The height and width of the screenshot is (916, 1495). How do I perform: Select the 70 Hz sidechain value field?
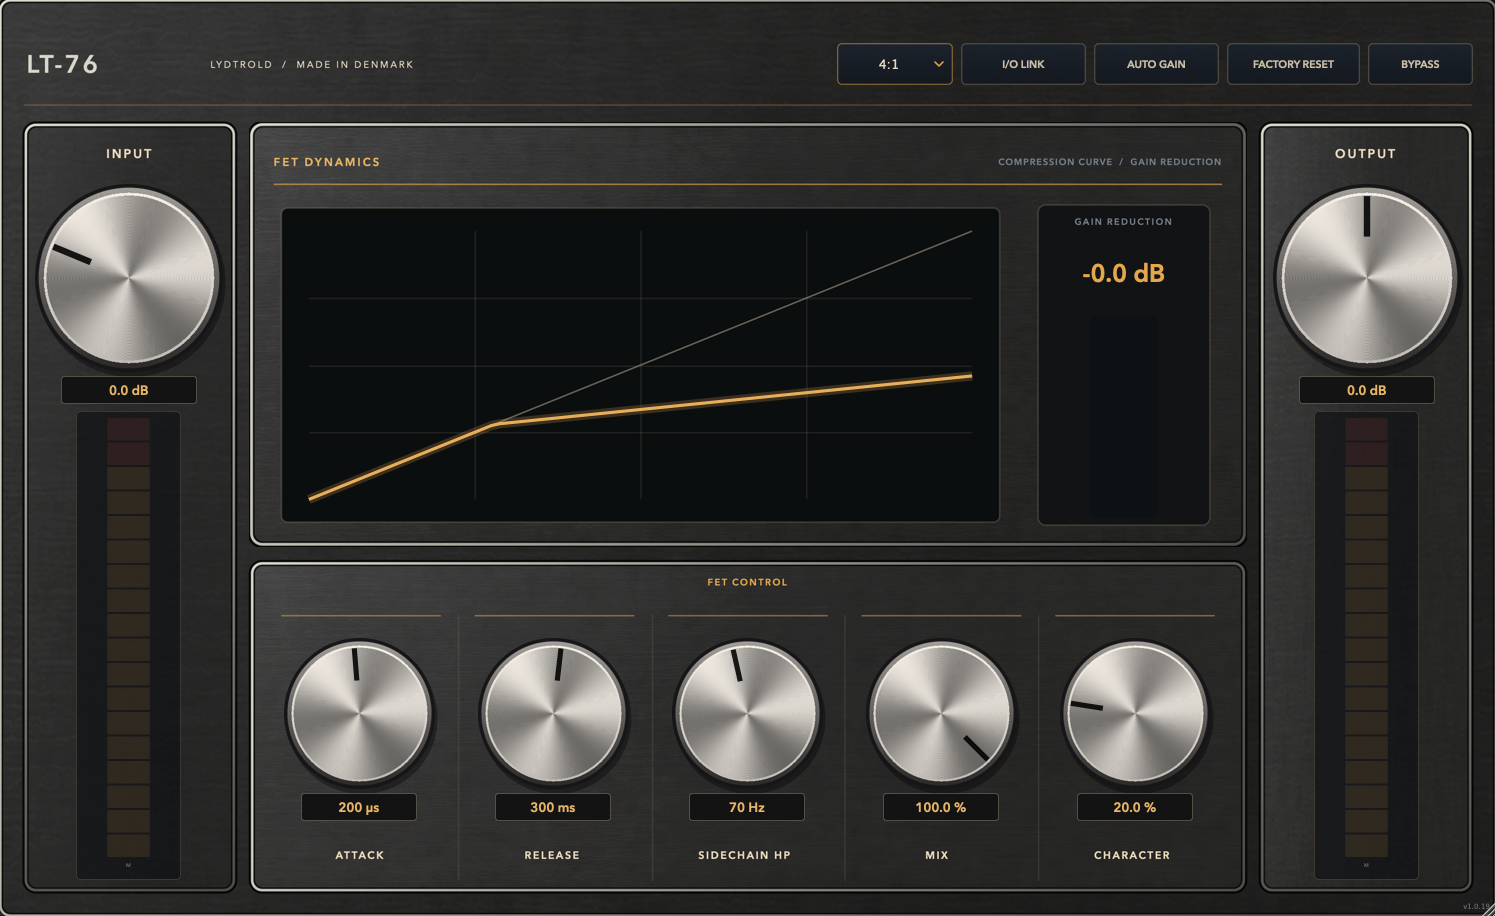[x=747, y=807]
